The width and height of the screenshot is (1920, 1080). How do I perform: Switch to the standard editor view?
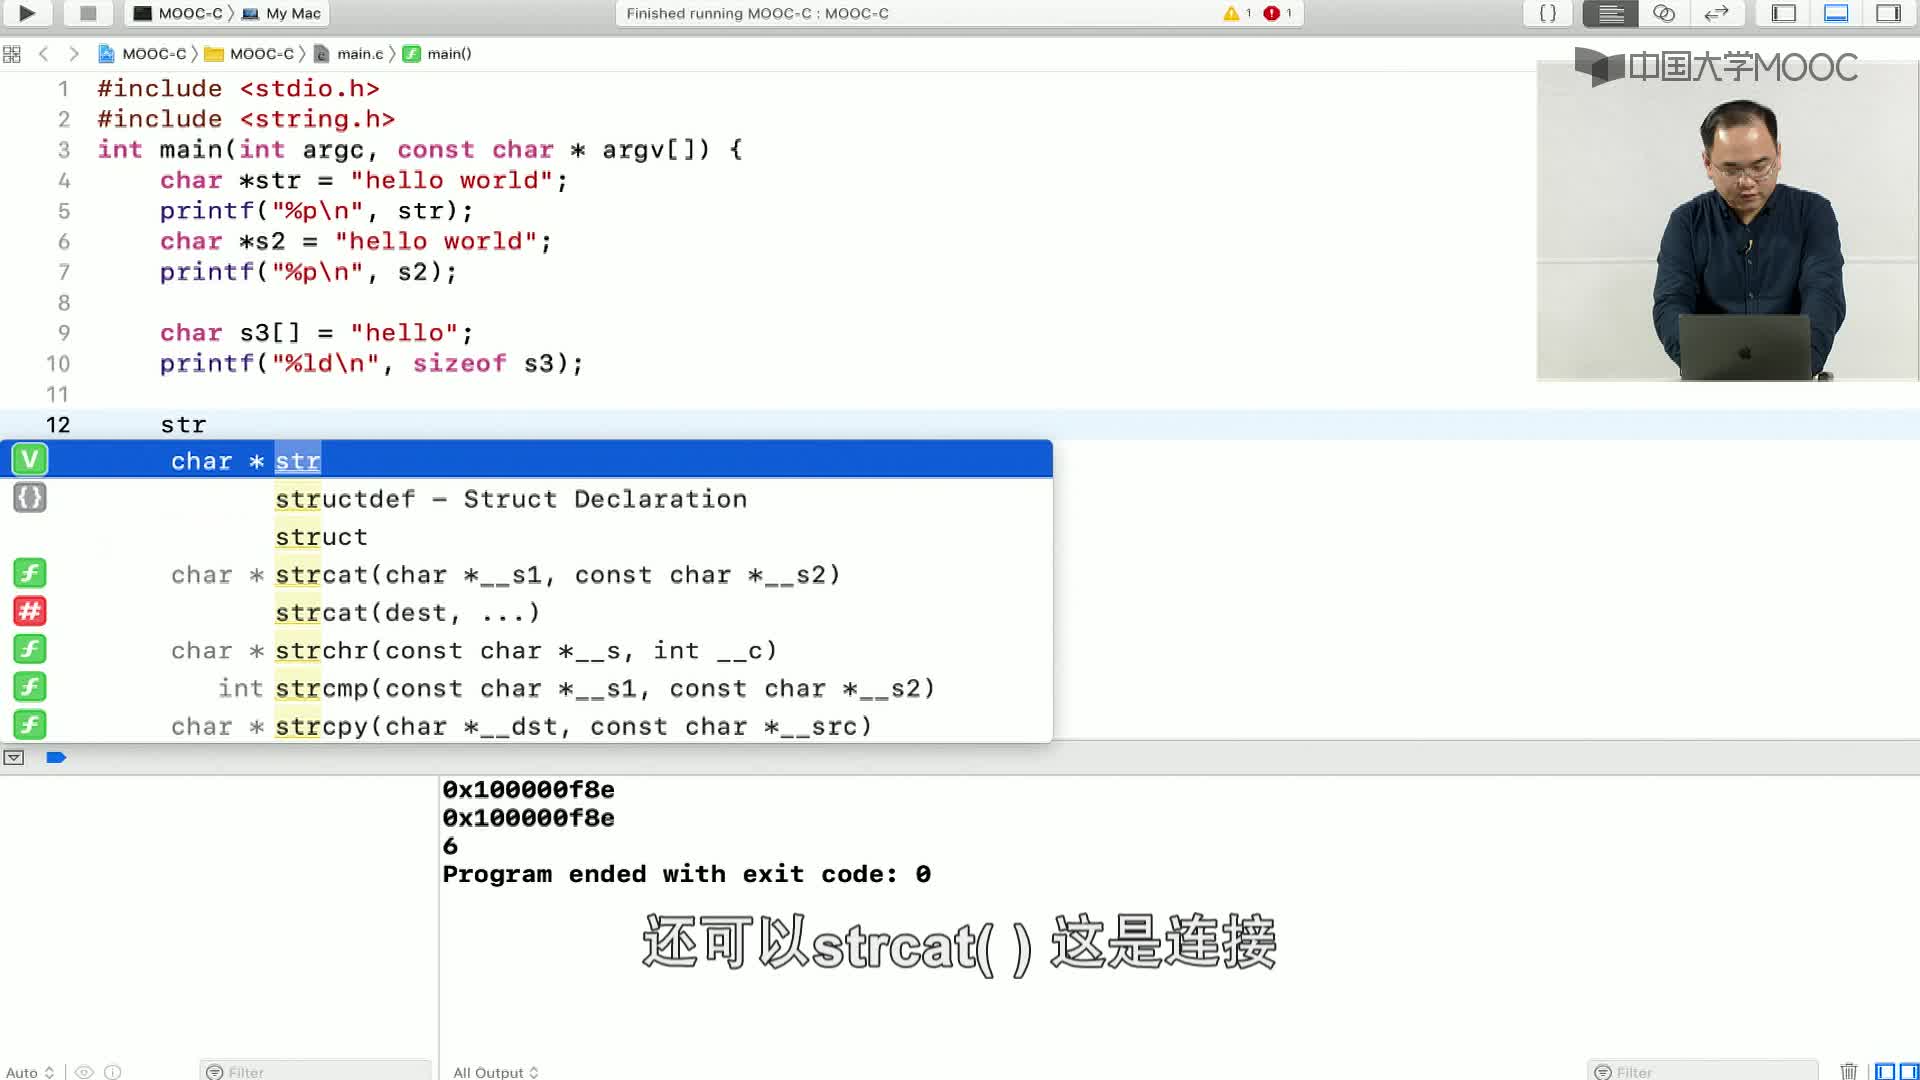click(1610, 13)
